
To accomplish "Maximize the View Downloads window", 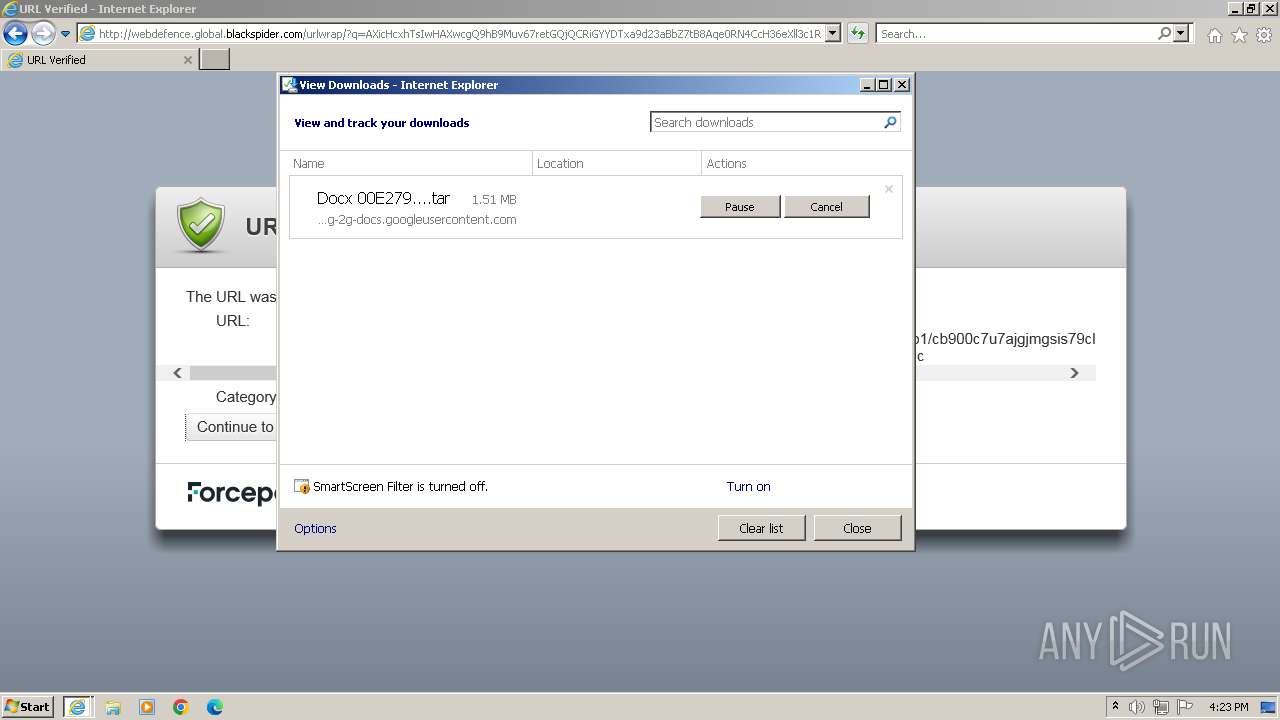I will pyautogui.click(x=884, y=85).
